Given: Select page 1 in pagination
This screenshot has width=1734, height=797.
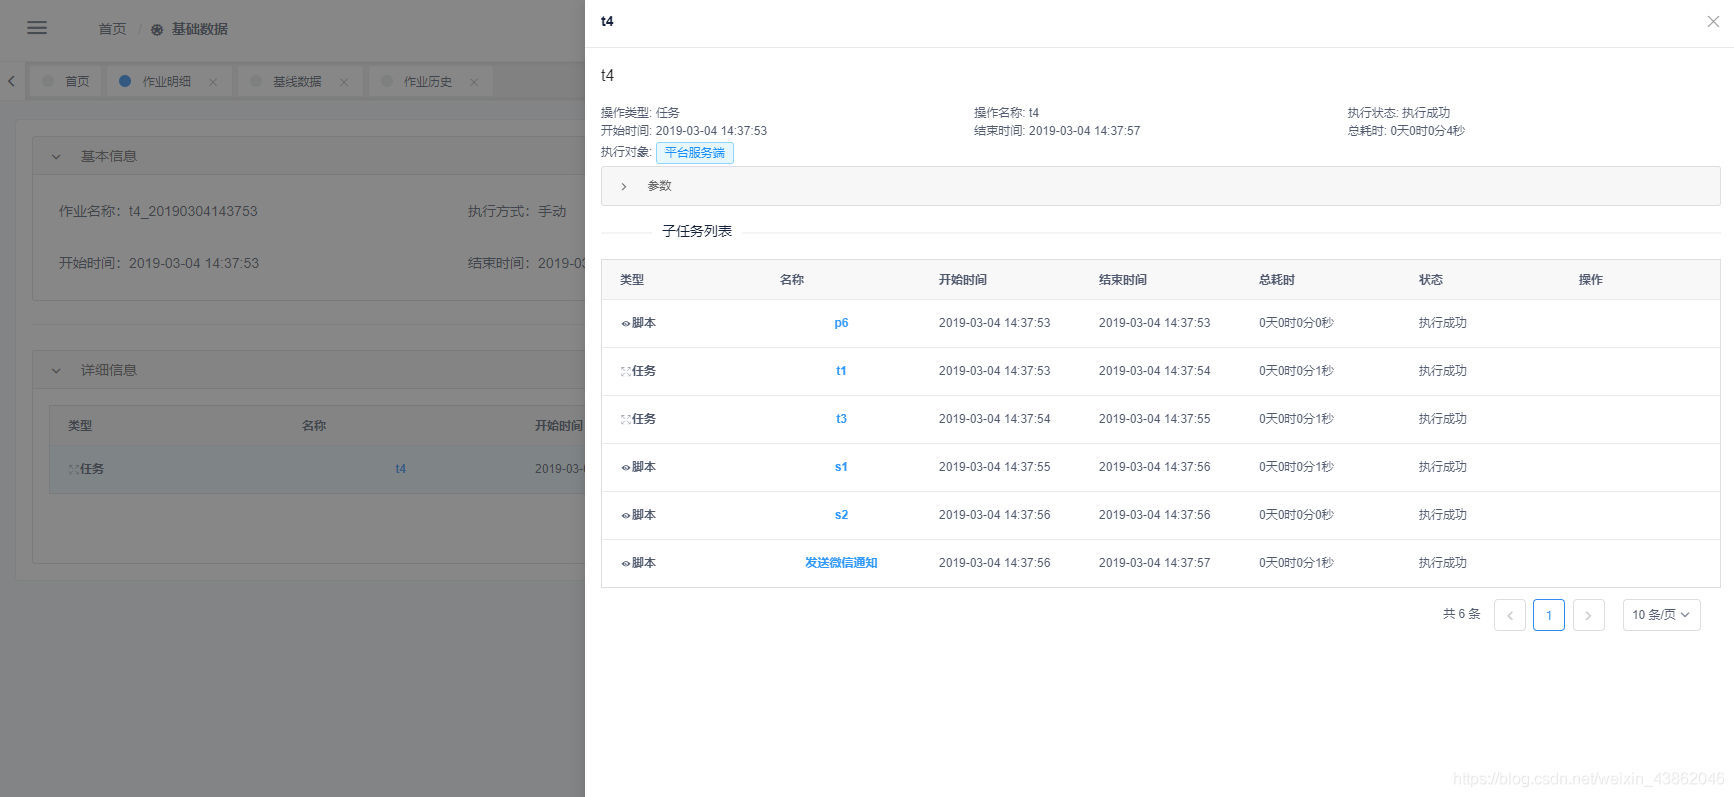Looking at the screenshot, I should coord(1549,615).
